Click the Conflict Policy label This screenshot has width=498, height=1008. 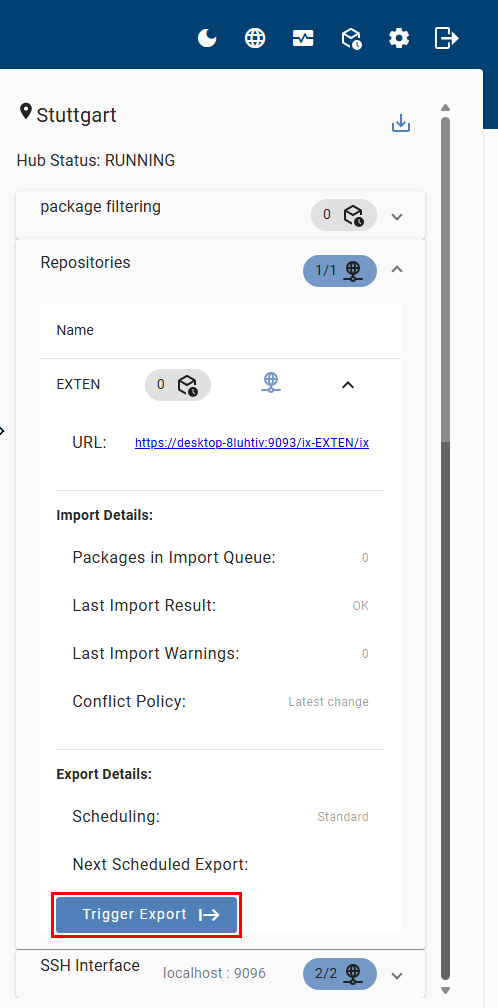(x=129, y=702)
